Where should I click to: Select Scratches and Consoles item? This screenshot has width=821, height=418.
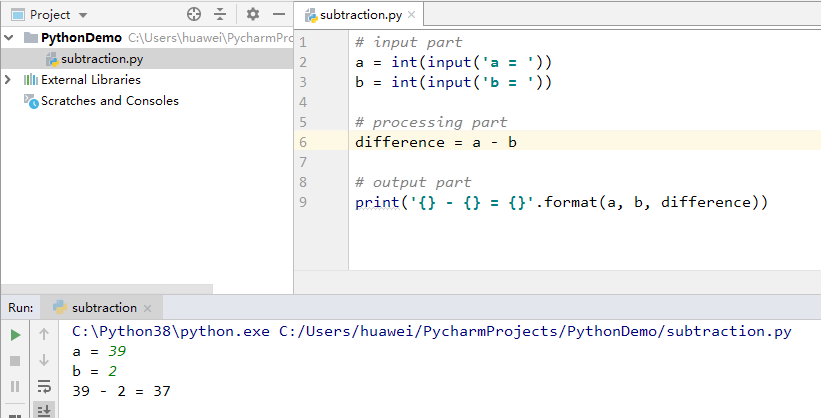point(109,101)
